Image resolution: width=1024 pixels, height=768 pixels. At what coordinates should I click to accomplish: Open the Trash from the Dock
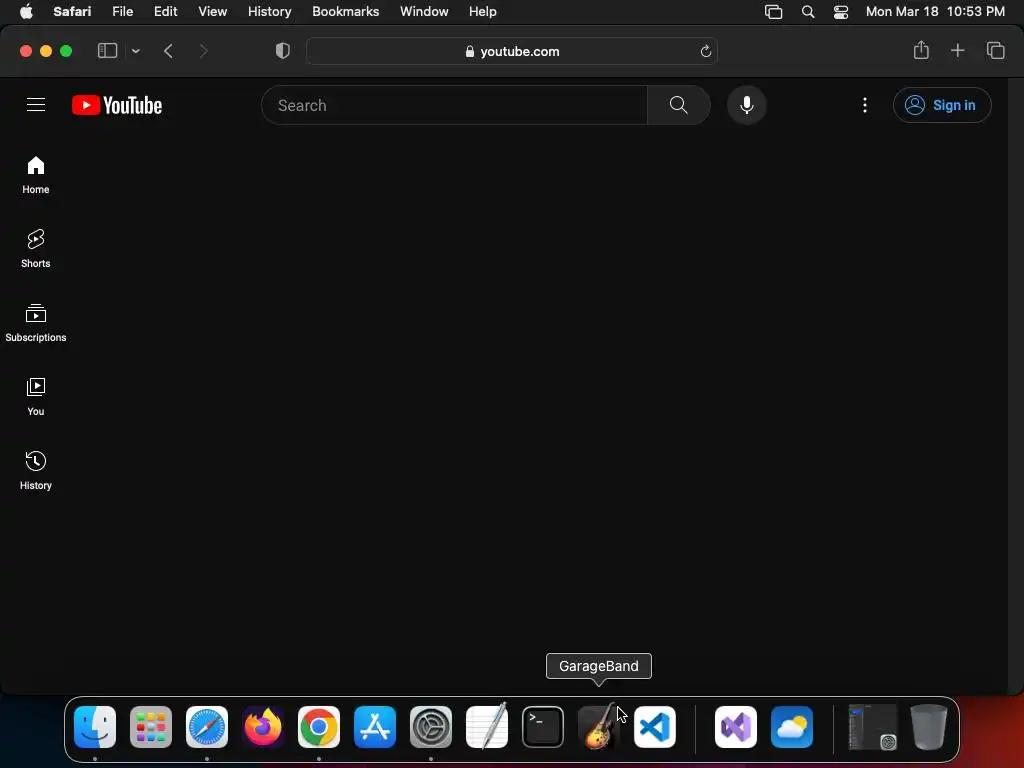pos(929,727)
